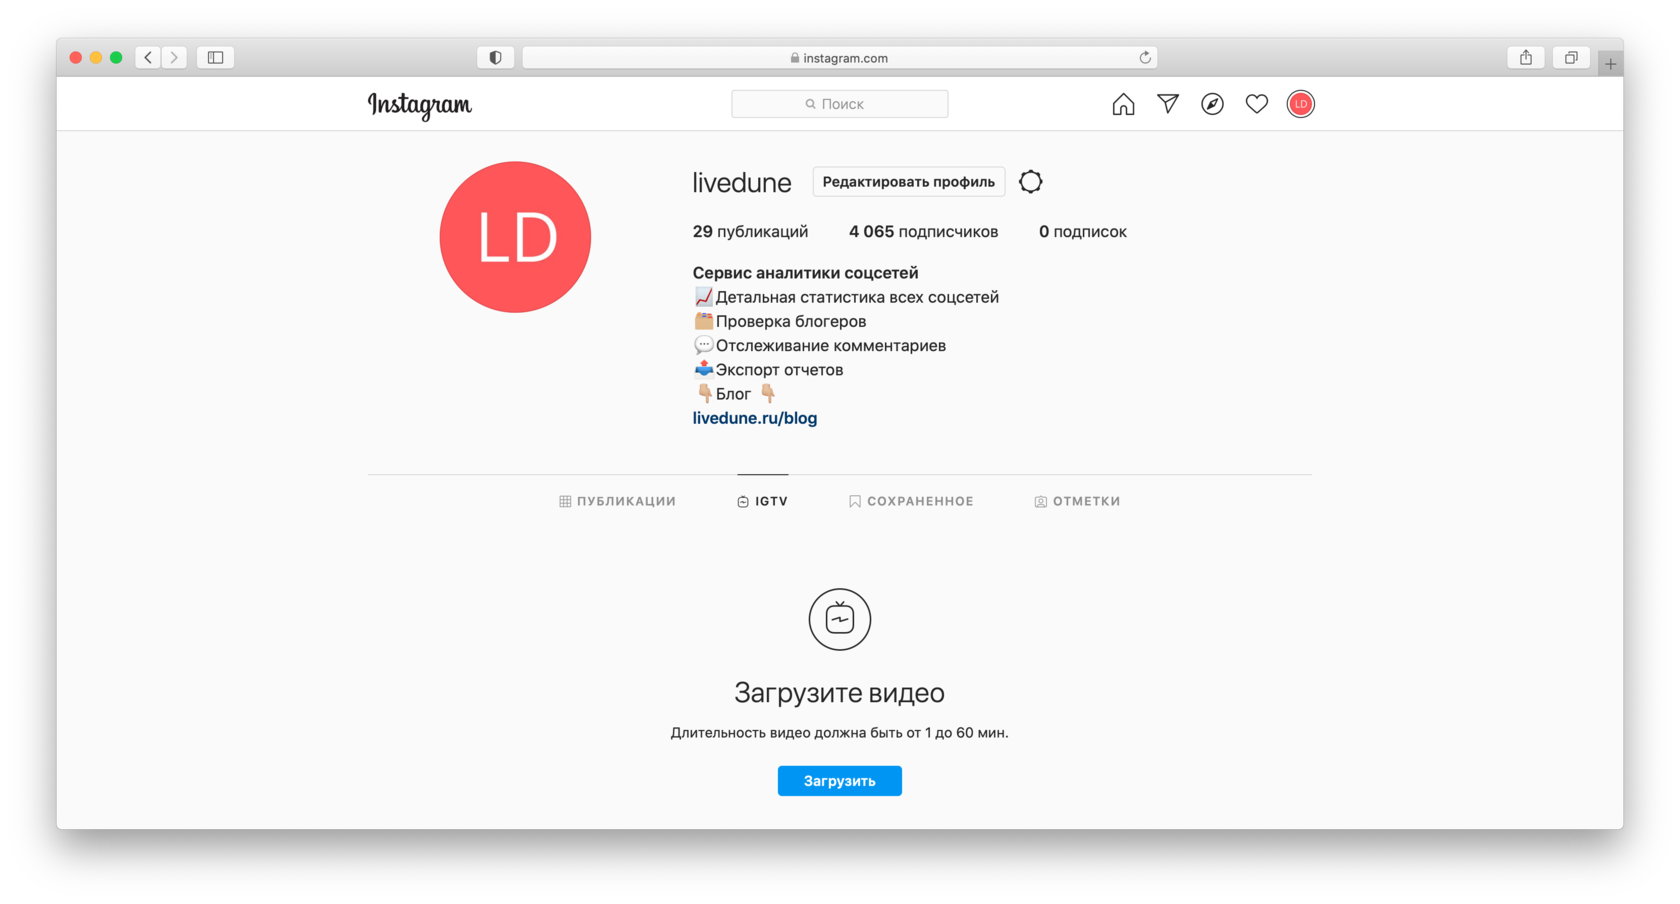Go to Instagram home feed icon
Screen dimensions: 1680x904
[x=1123, y=104]
